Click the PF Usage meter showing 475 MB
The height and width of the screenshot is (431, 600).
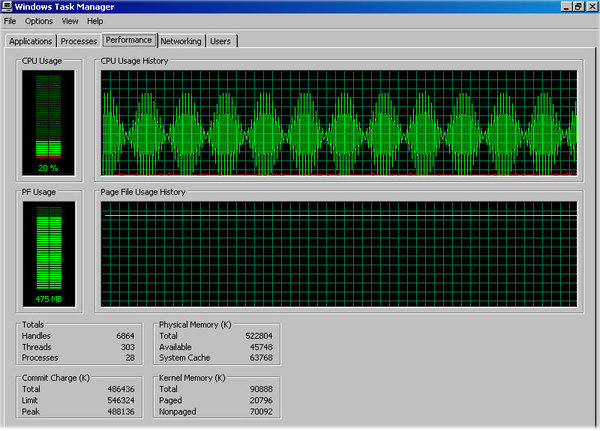(x=49, y=254)
